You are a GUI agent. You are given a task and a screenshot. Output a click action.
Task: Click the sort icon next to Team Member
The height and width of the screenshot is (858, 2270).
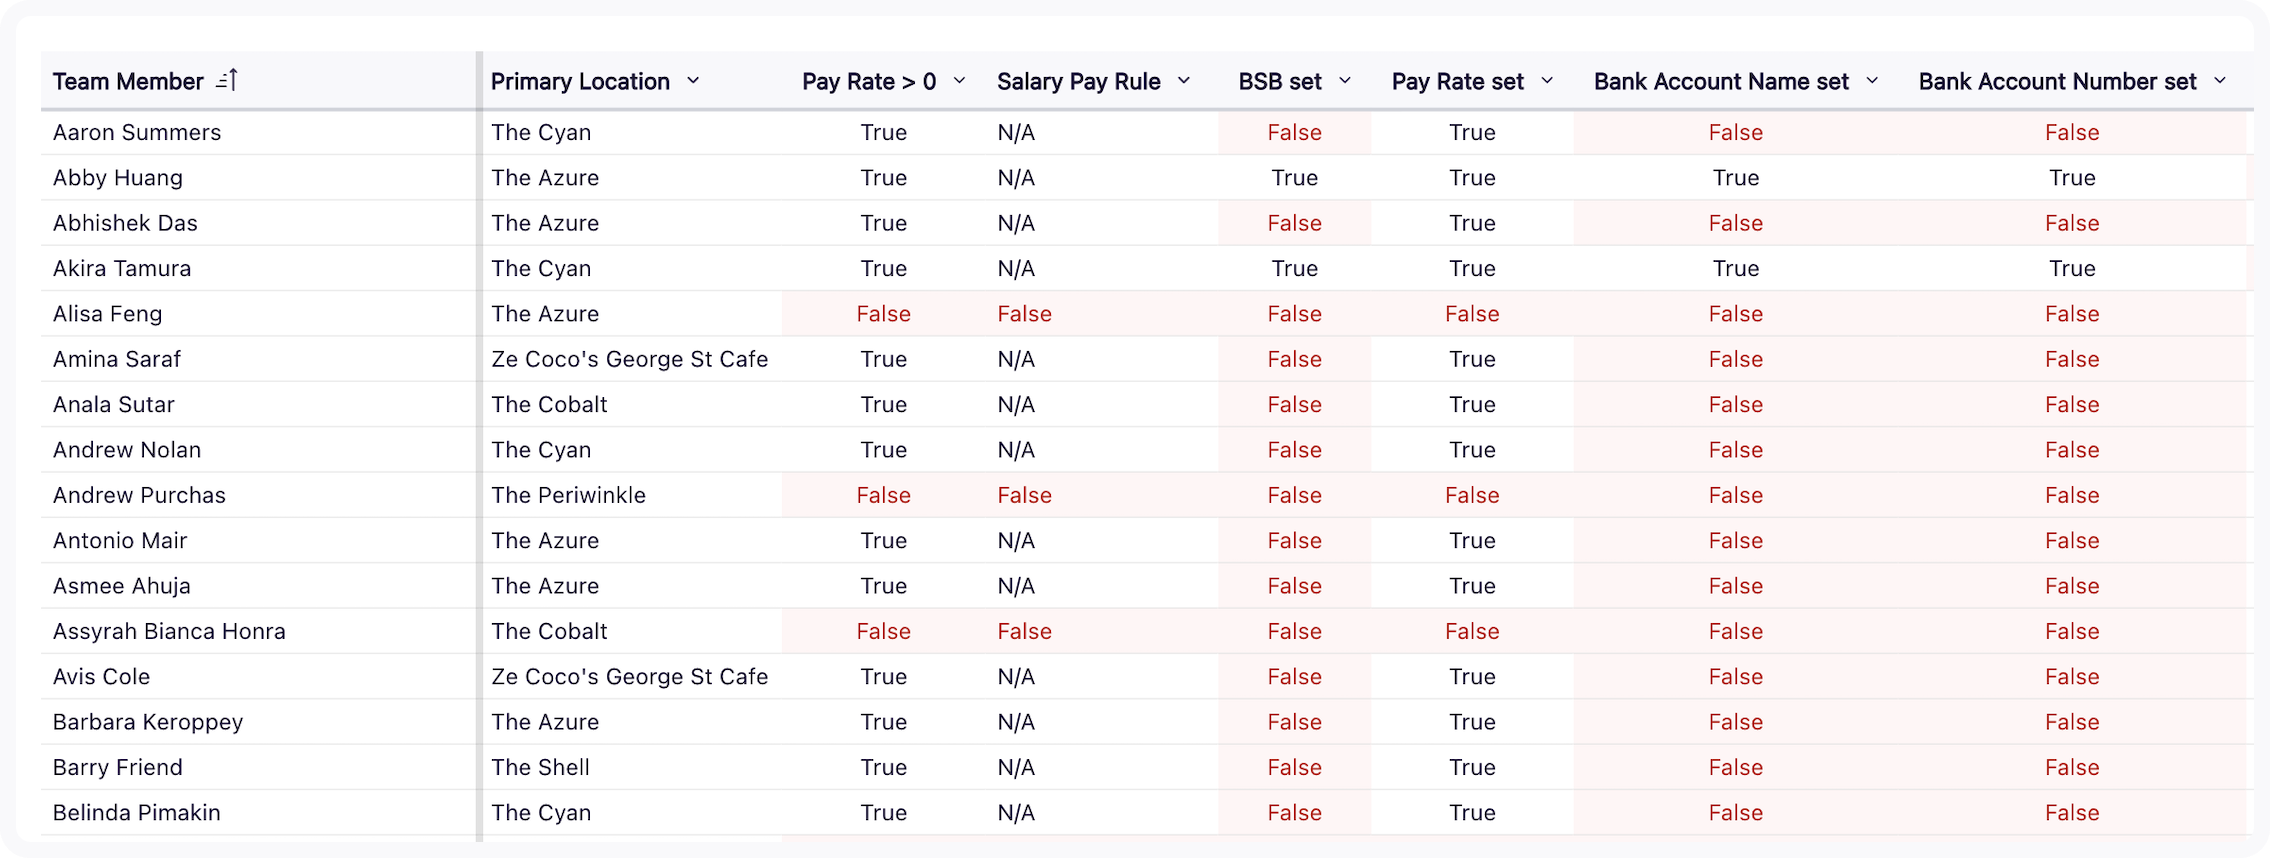pos(228,80)
